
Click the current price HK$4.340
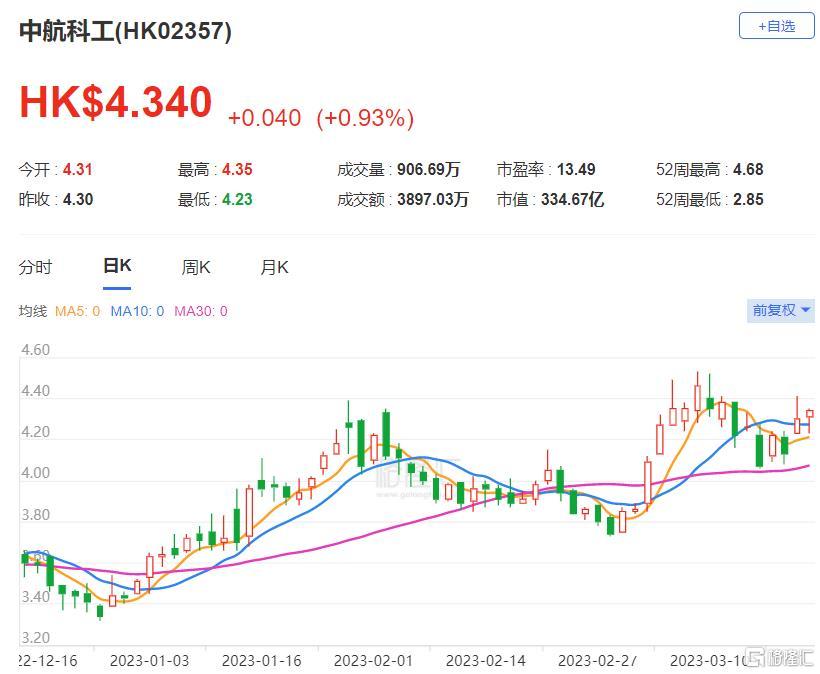pos(116,102)
